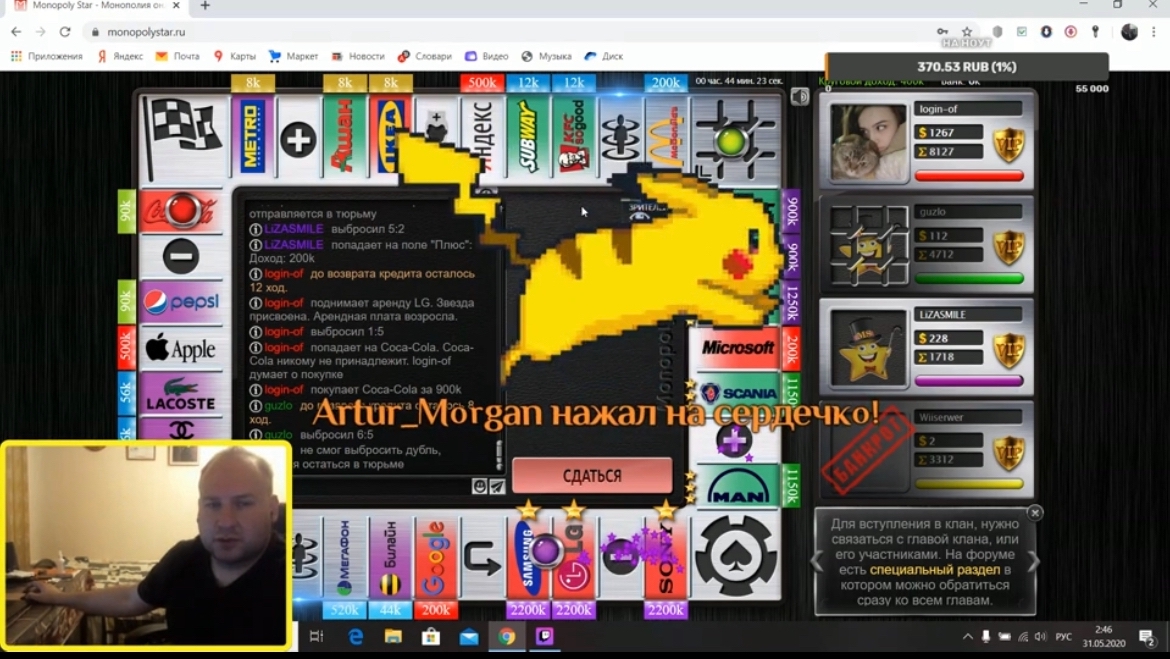Close the clan tip panel
The image size is (1170, 659).
pyautogui.click(x=1035, y=512)
